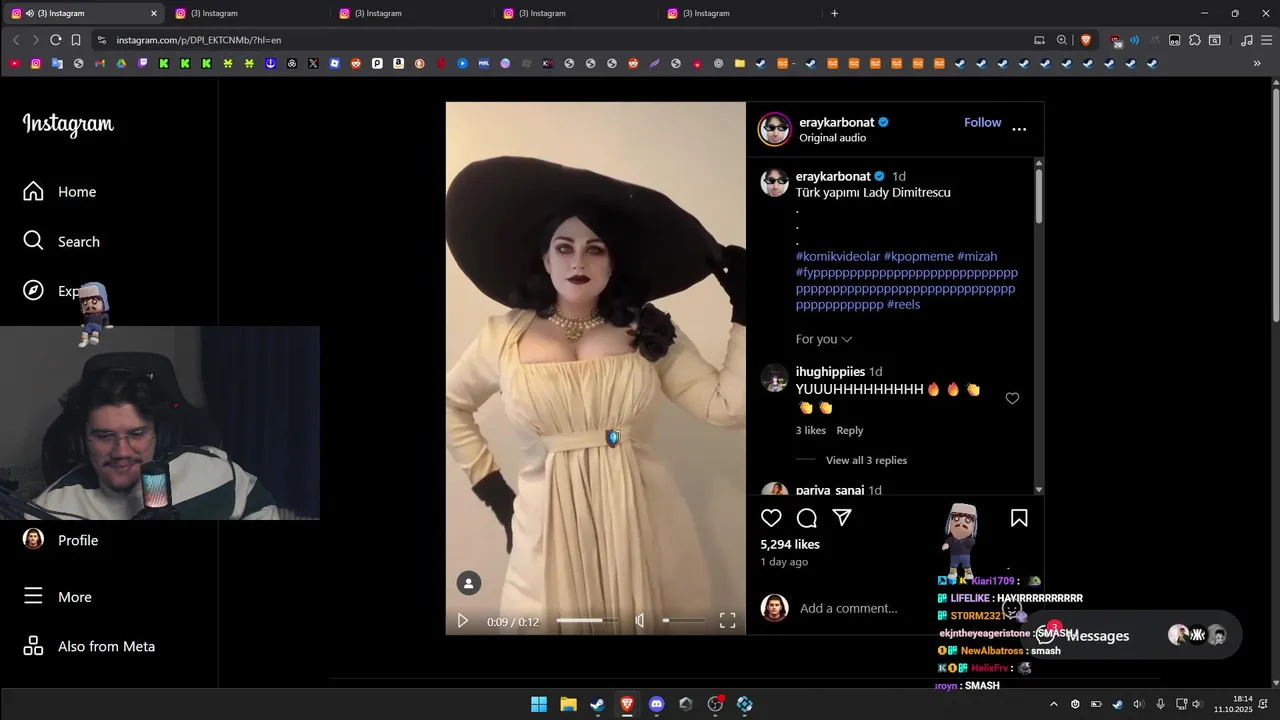Open comments via the speech bubble icon

click(x=807, y=518)
